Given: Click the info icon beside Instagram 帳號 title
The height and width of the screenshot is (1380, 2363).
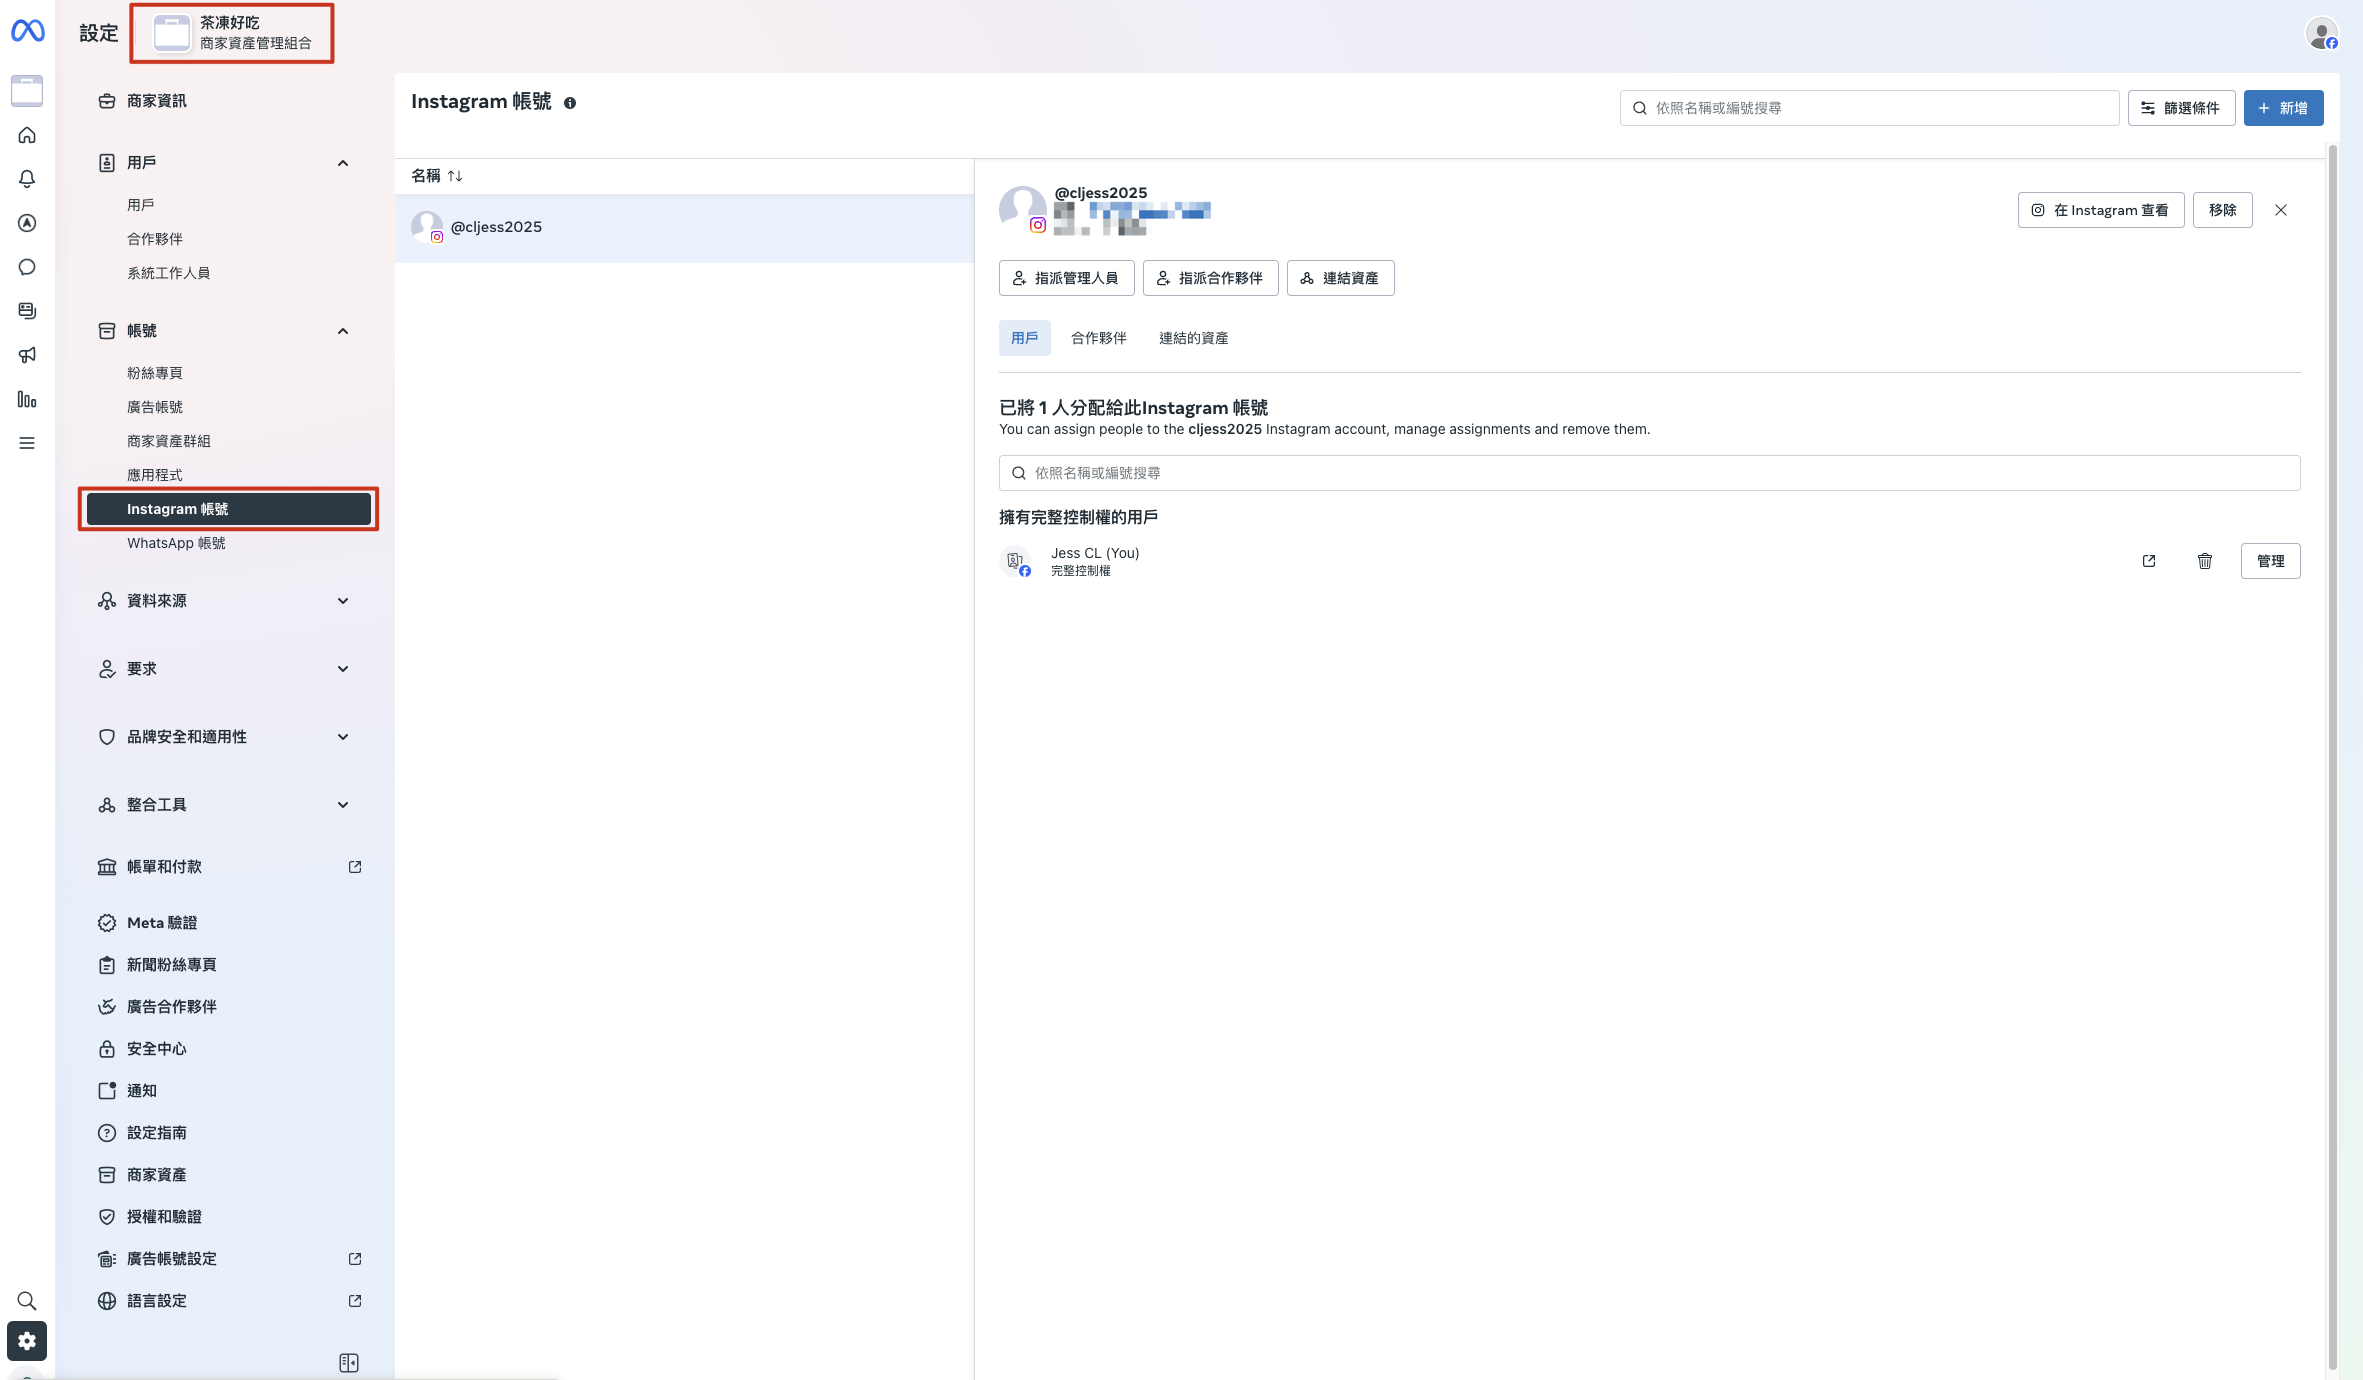Looking at the screenshot, I should (x=570, y=103).
